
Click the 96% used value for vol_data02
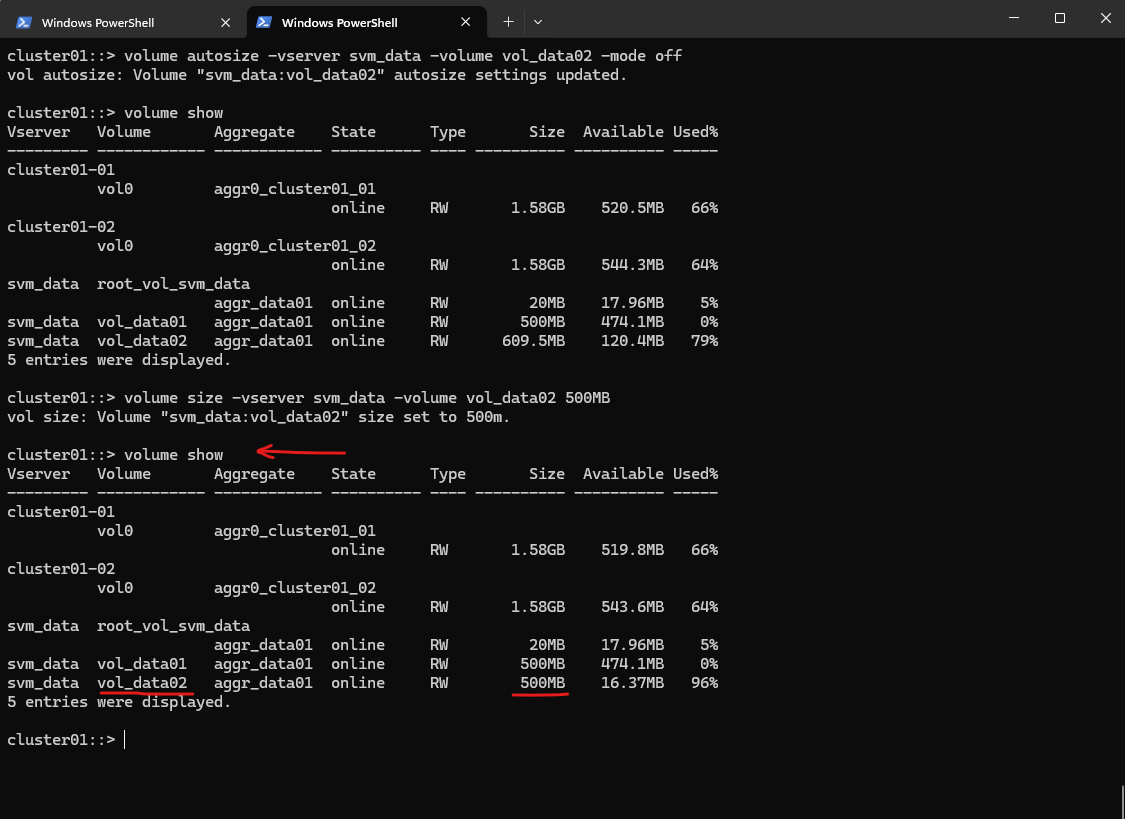click(704, 683)
